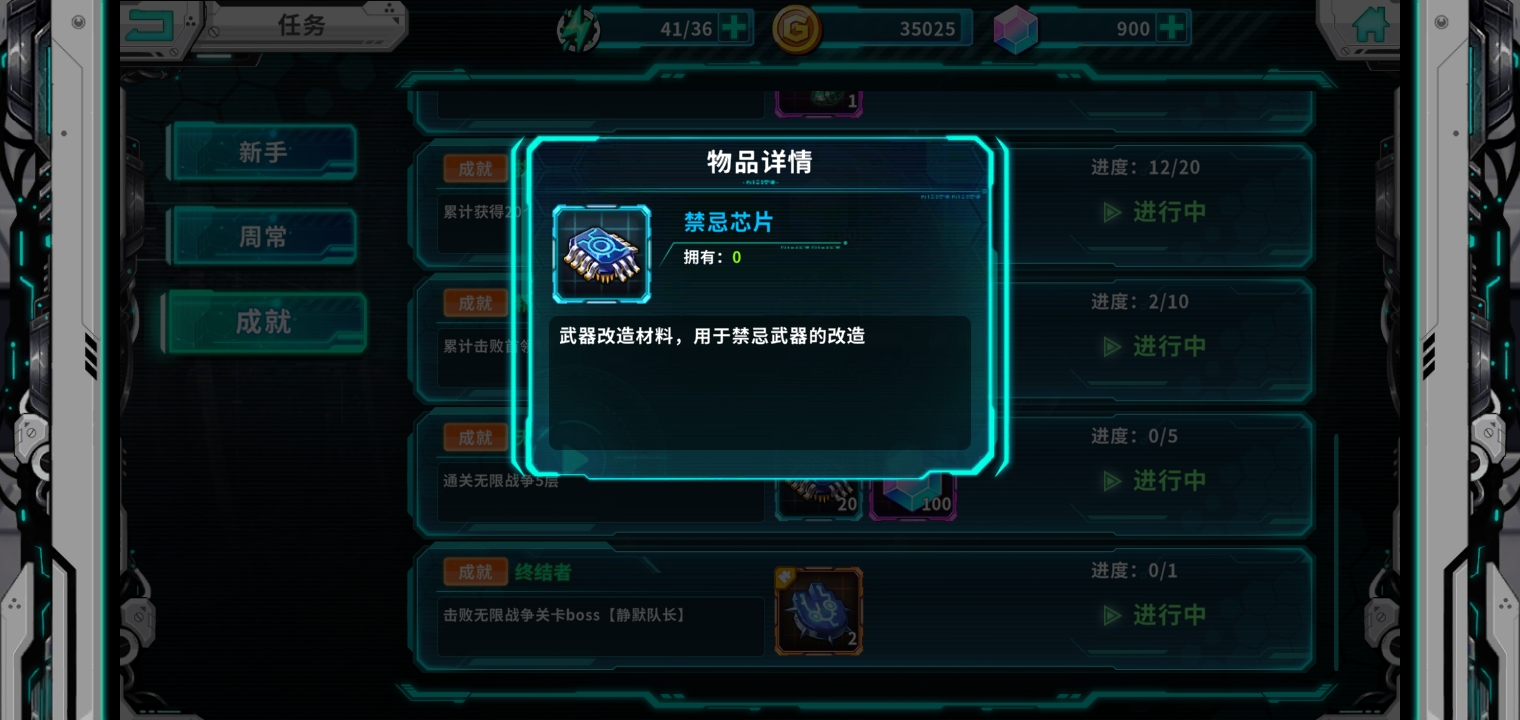Click the 禁忌芯片 chip icon in the dialog
Screen dimensions: 1520x720
click(x=601, y=254)
